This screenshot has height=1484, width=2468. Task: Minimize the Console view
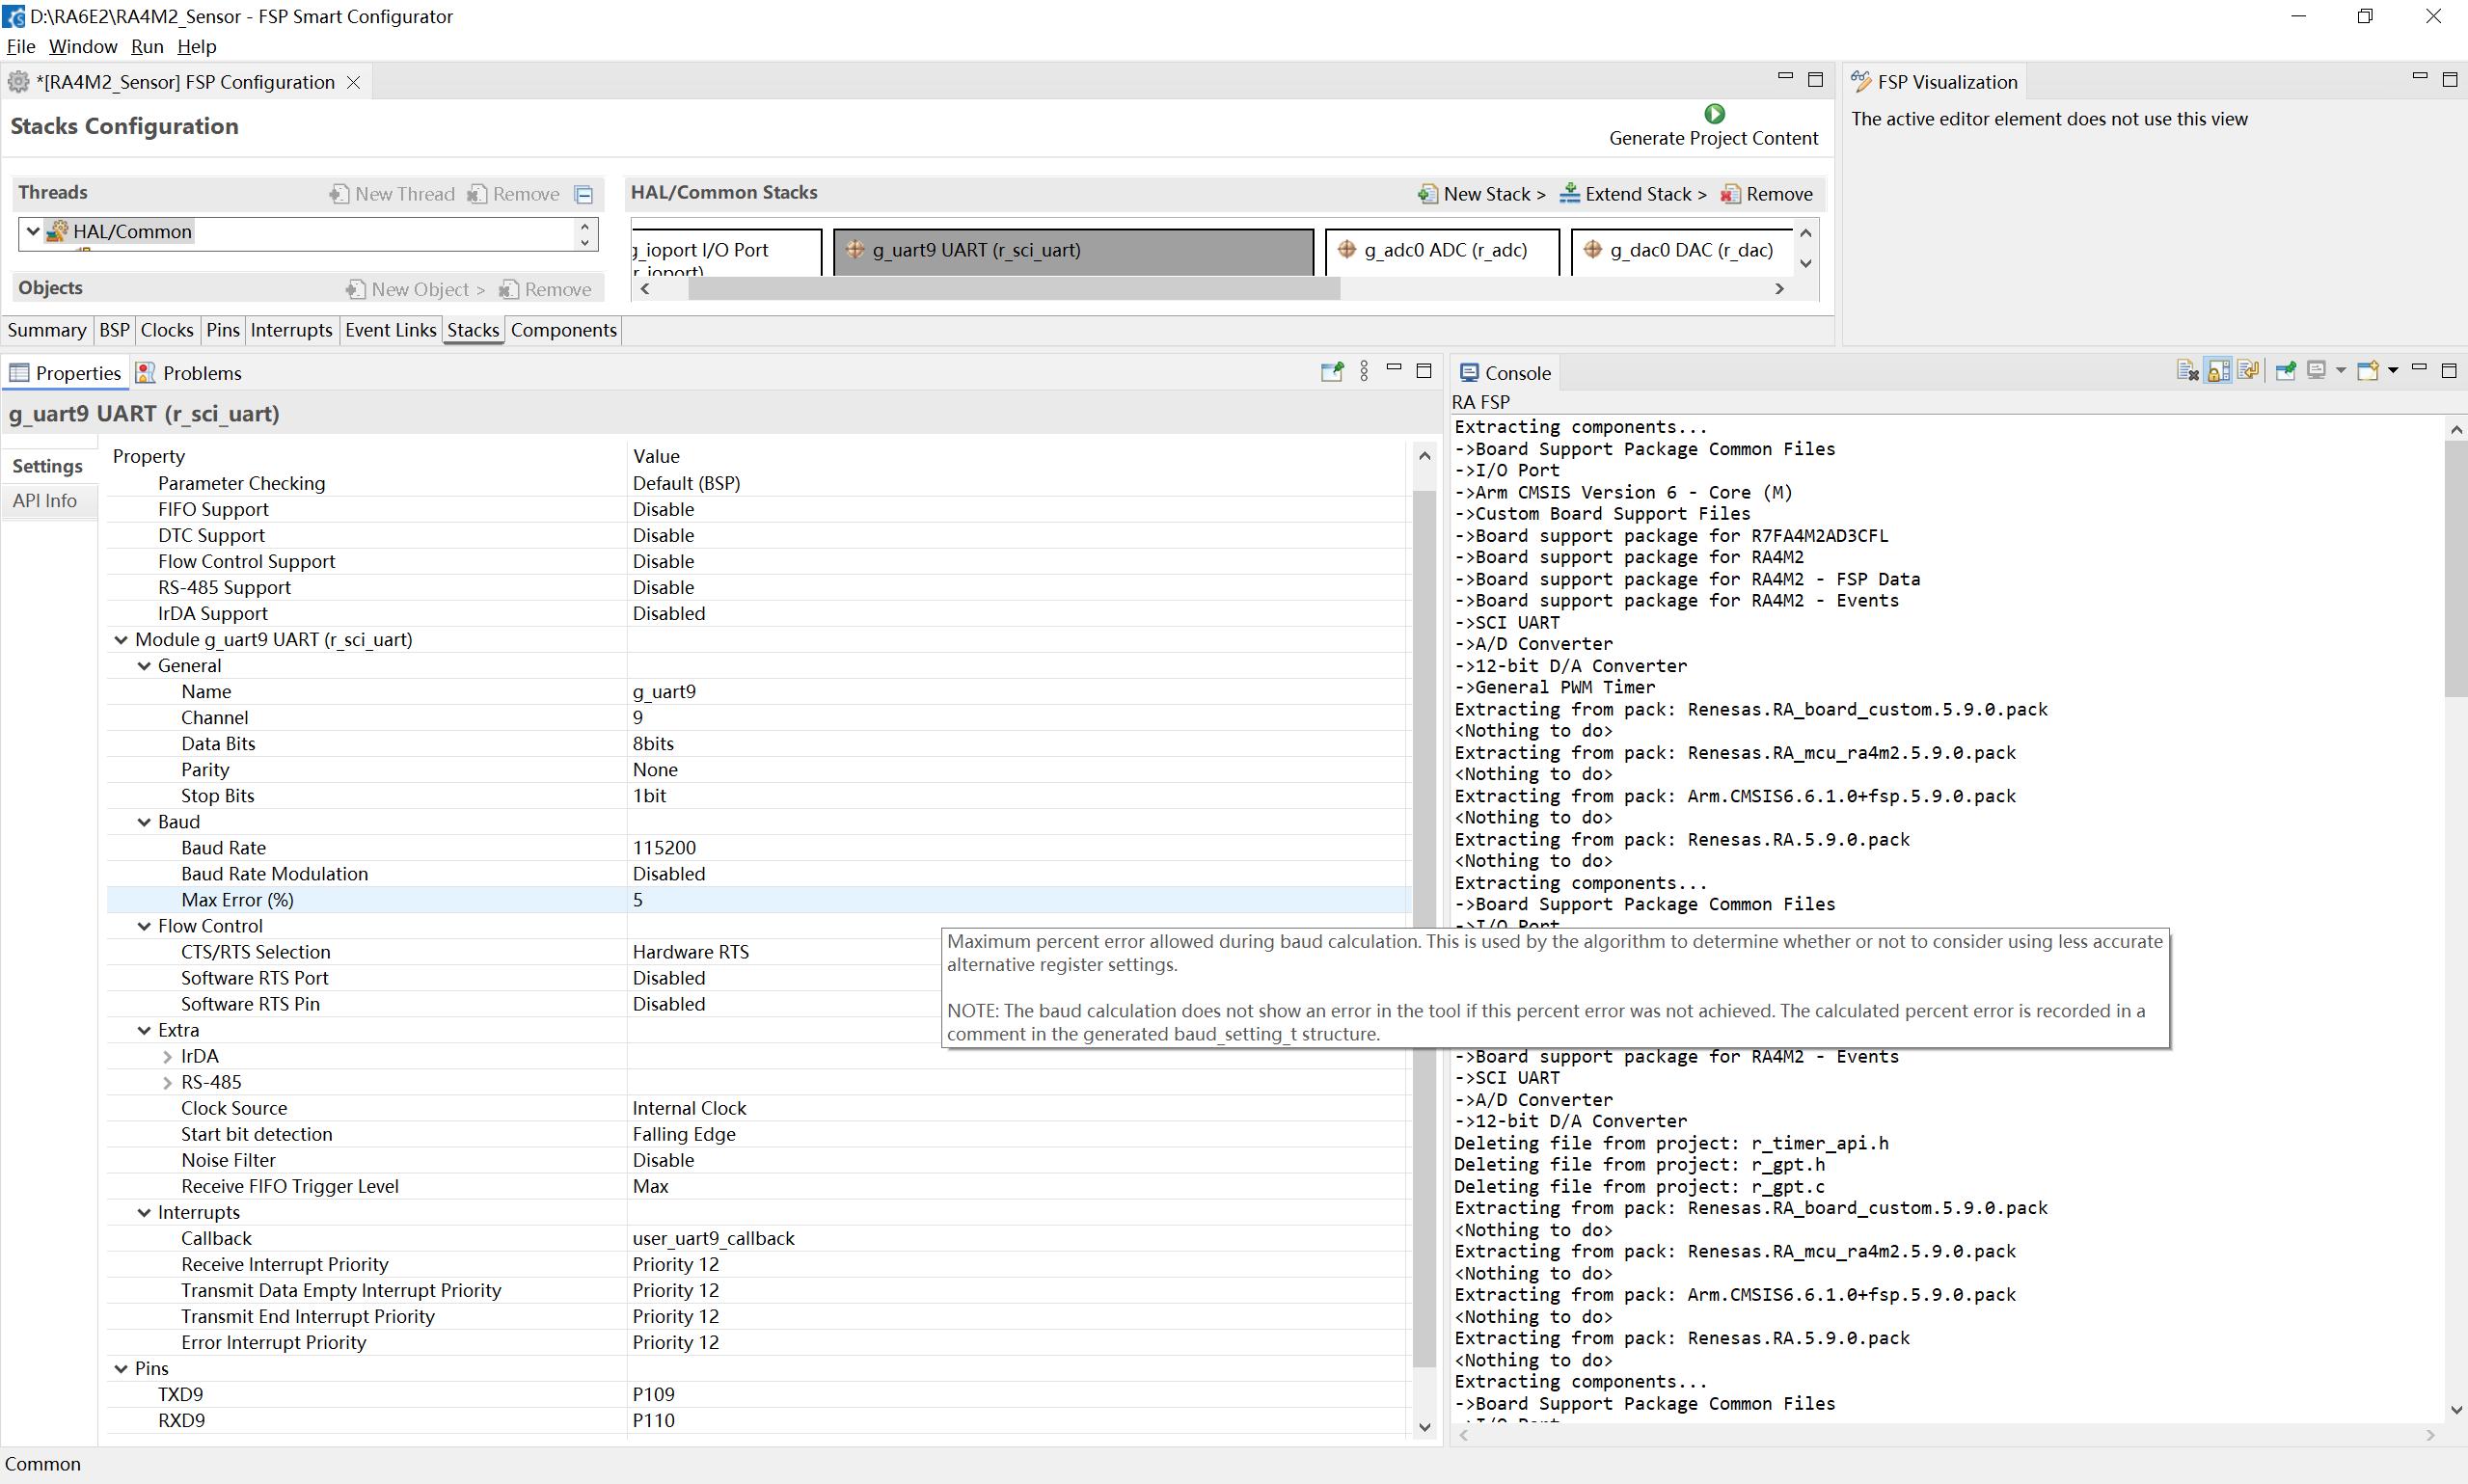pos(2419,368)
